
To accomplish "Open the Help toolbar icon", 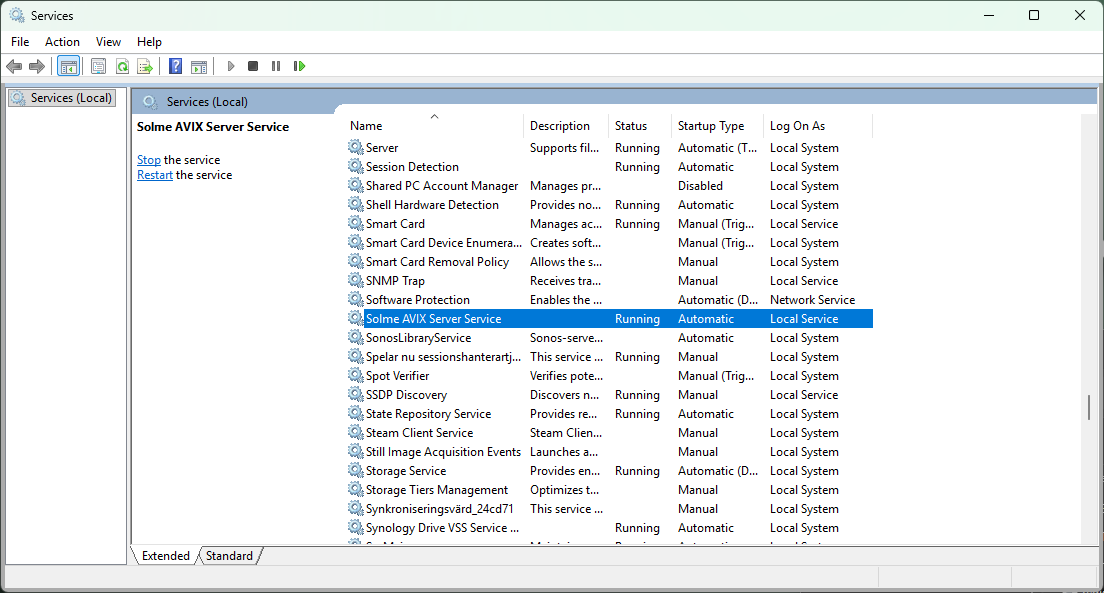I will point(175,66).
